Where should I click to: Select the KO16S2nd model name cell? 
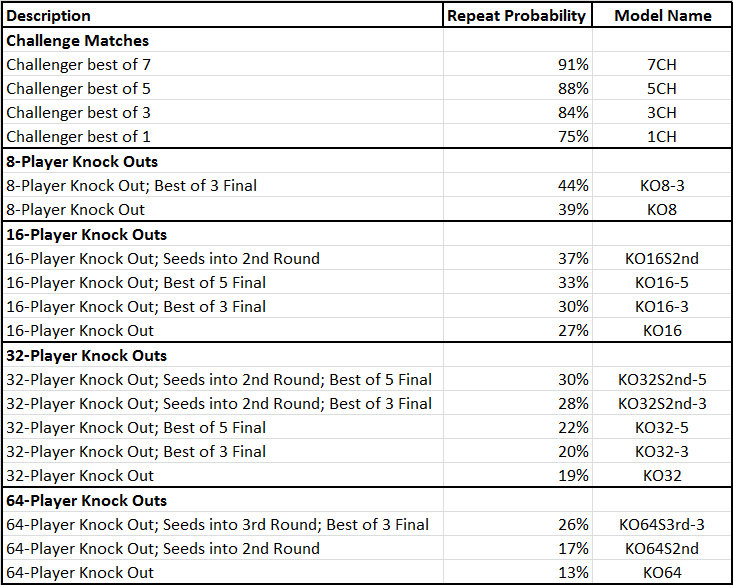(x=662, y=258)
